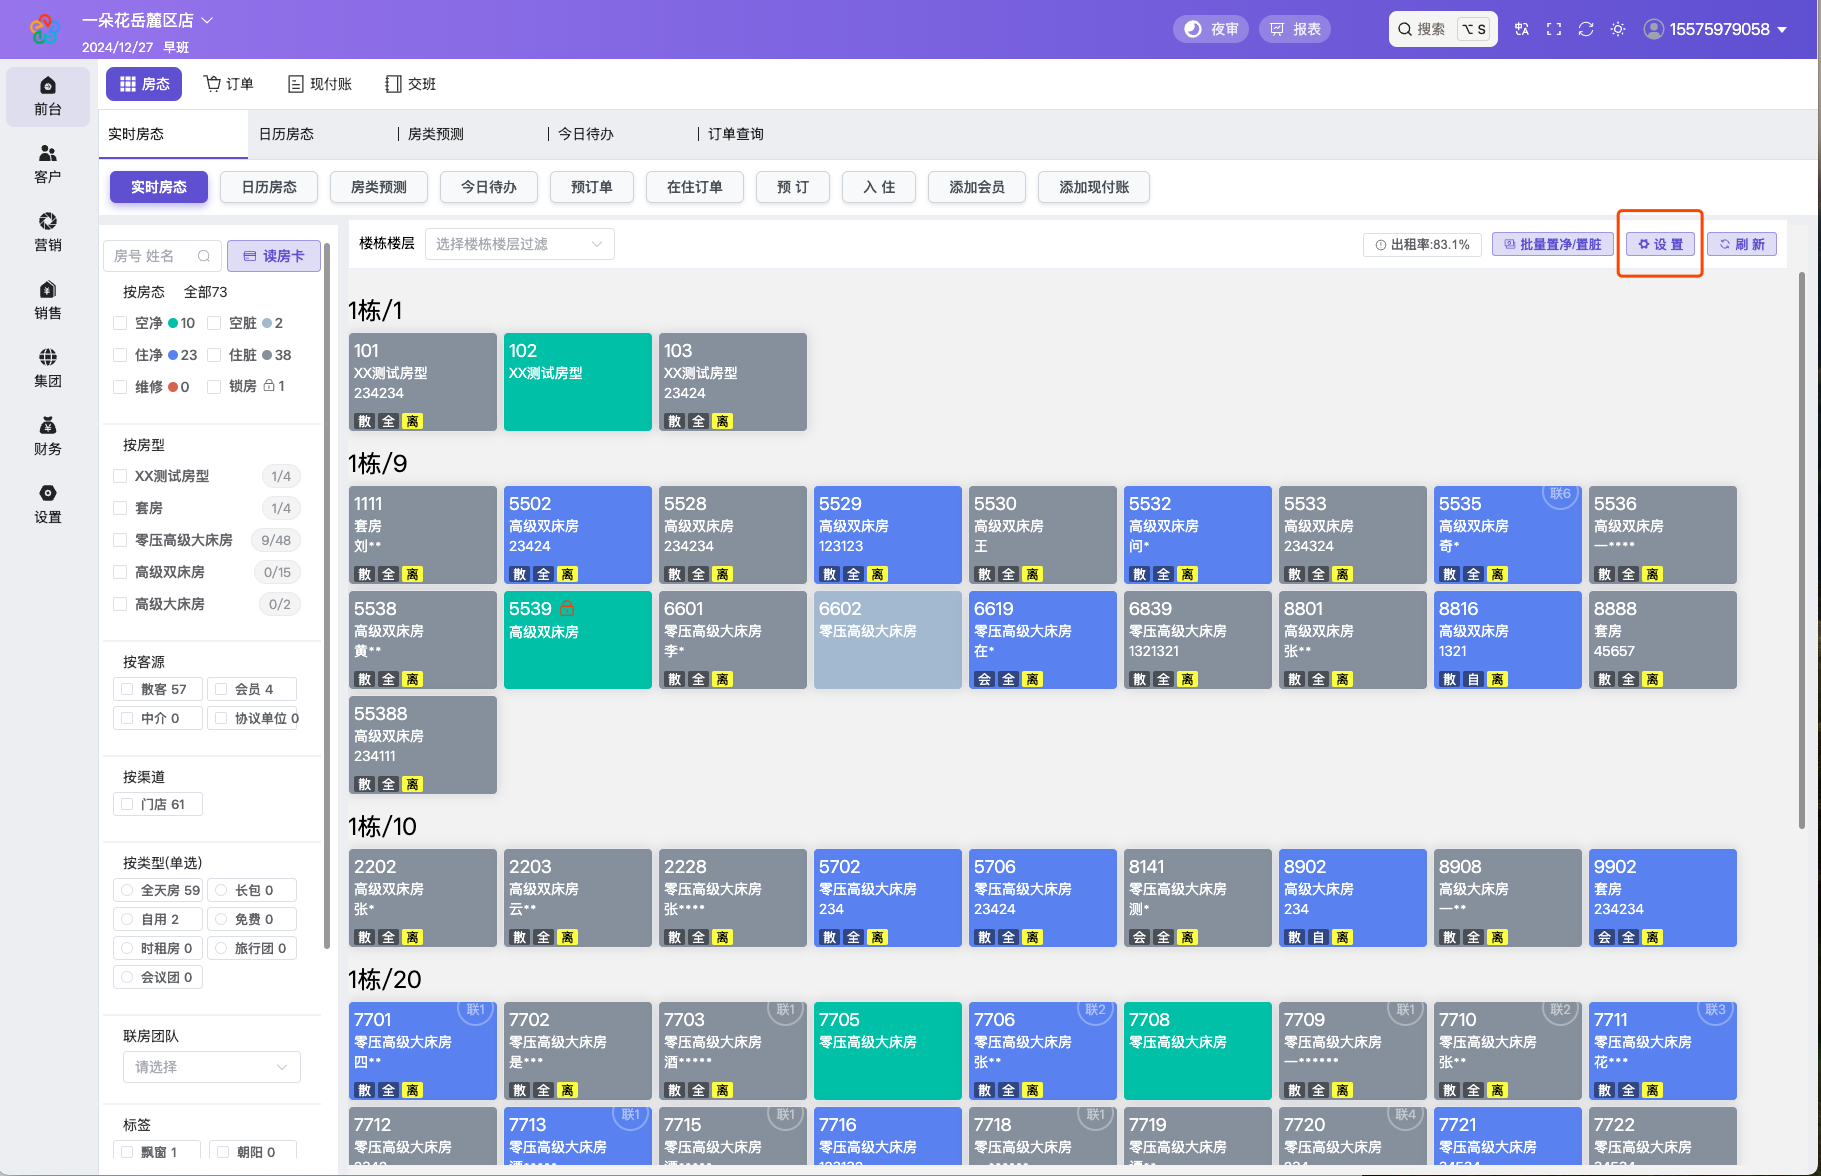The height and width of the screenshot is (1176, 1821).
Task: Open the 客户 customers sidebar section
Action: point(48,165)
